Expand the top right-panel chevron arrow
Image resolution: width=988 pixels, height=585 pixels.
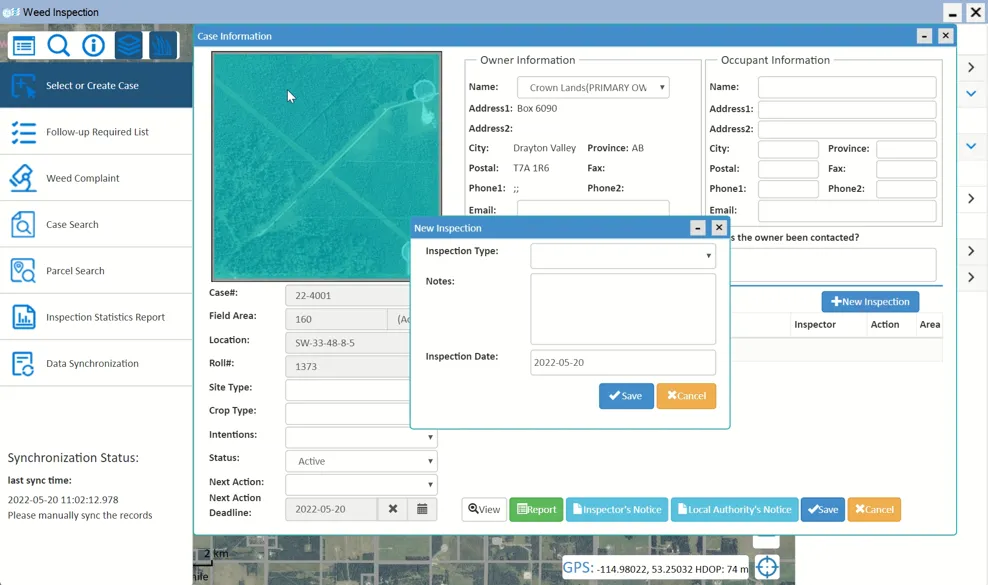click(971, 67)
